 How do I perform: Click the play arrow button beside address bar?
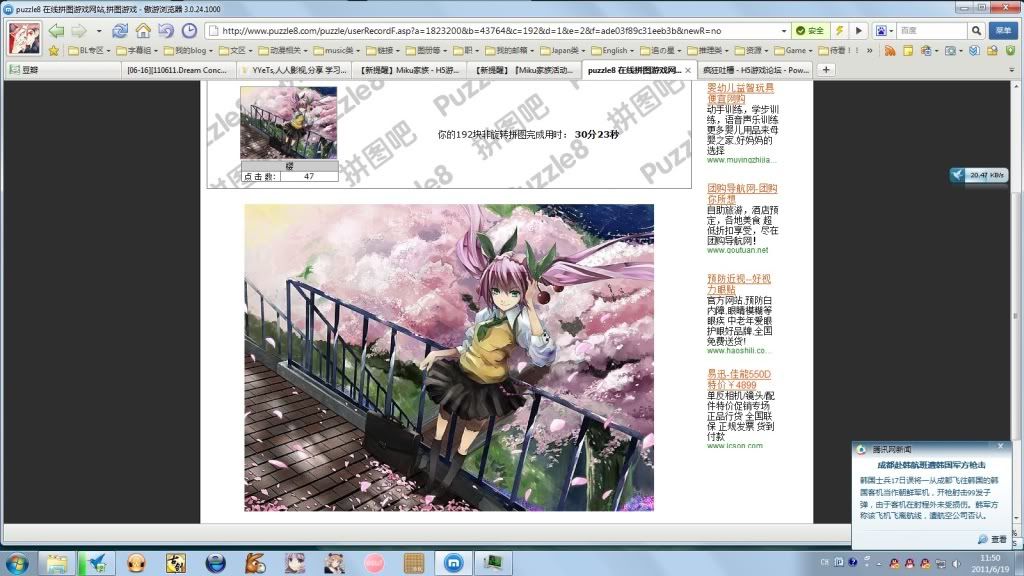[859, 31]
